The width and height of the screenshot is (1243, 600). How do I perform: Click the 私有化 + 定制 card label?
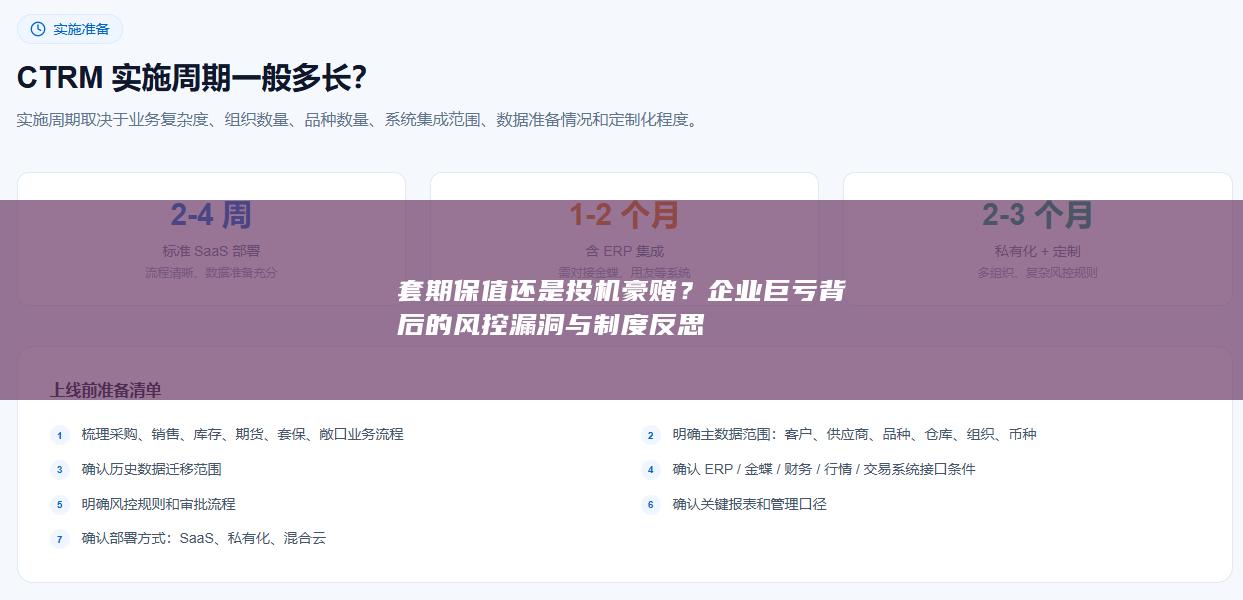click(x=1037, y=251)
